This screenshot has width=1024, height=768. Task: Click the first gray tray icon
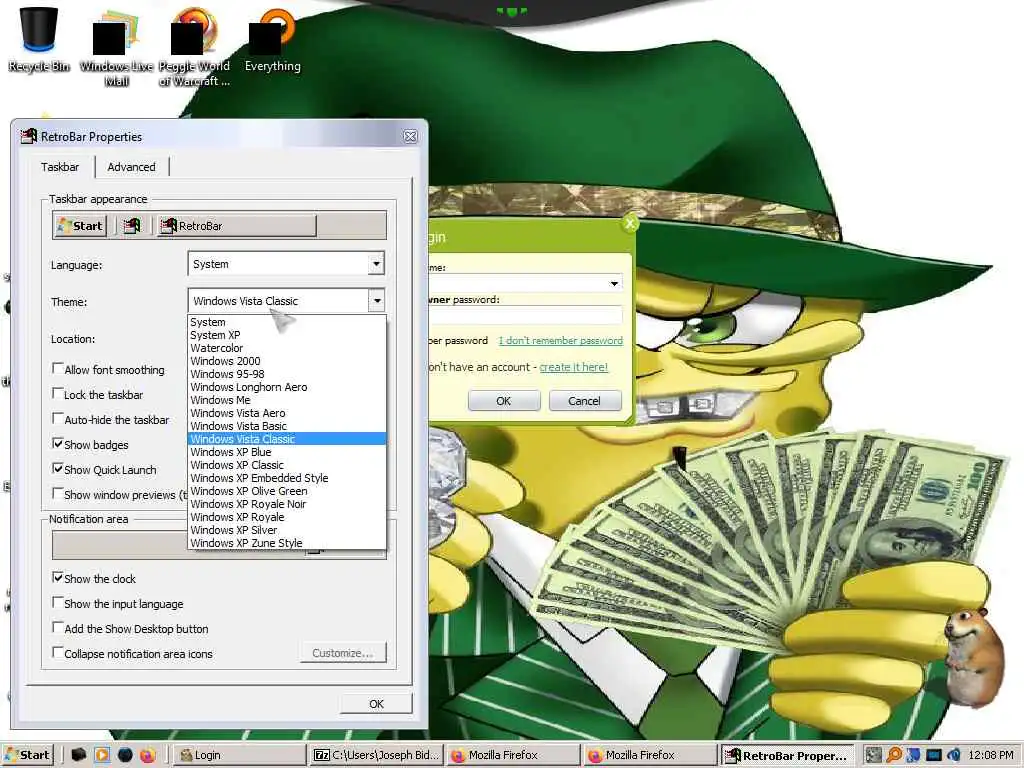pyautogui.click(x=874, y=755)
